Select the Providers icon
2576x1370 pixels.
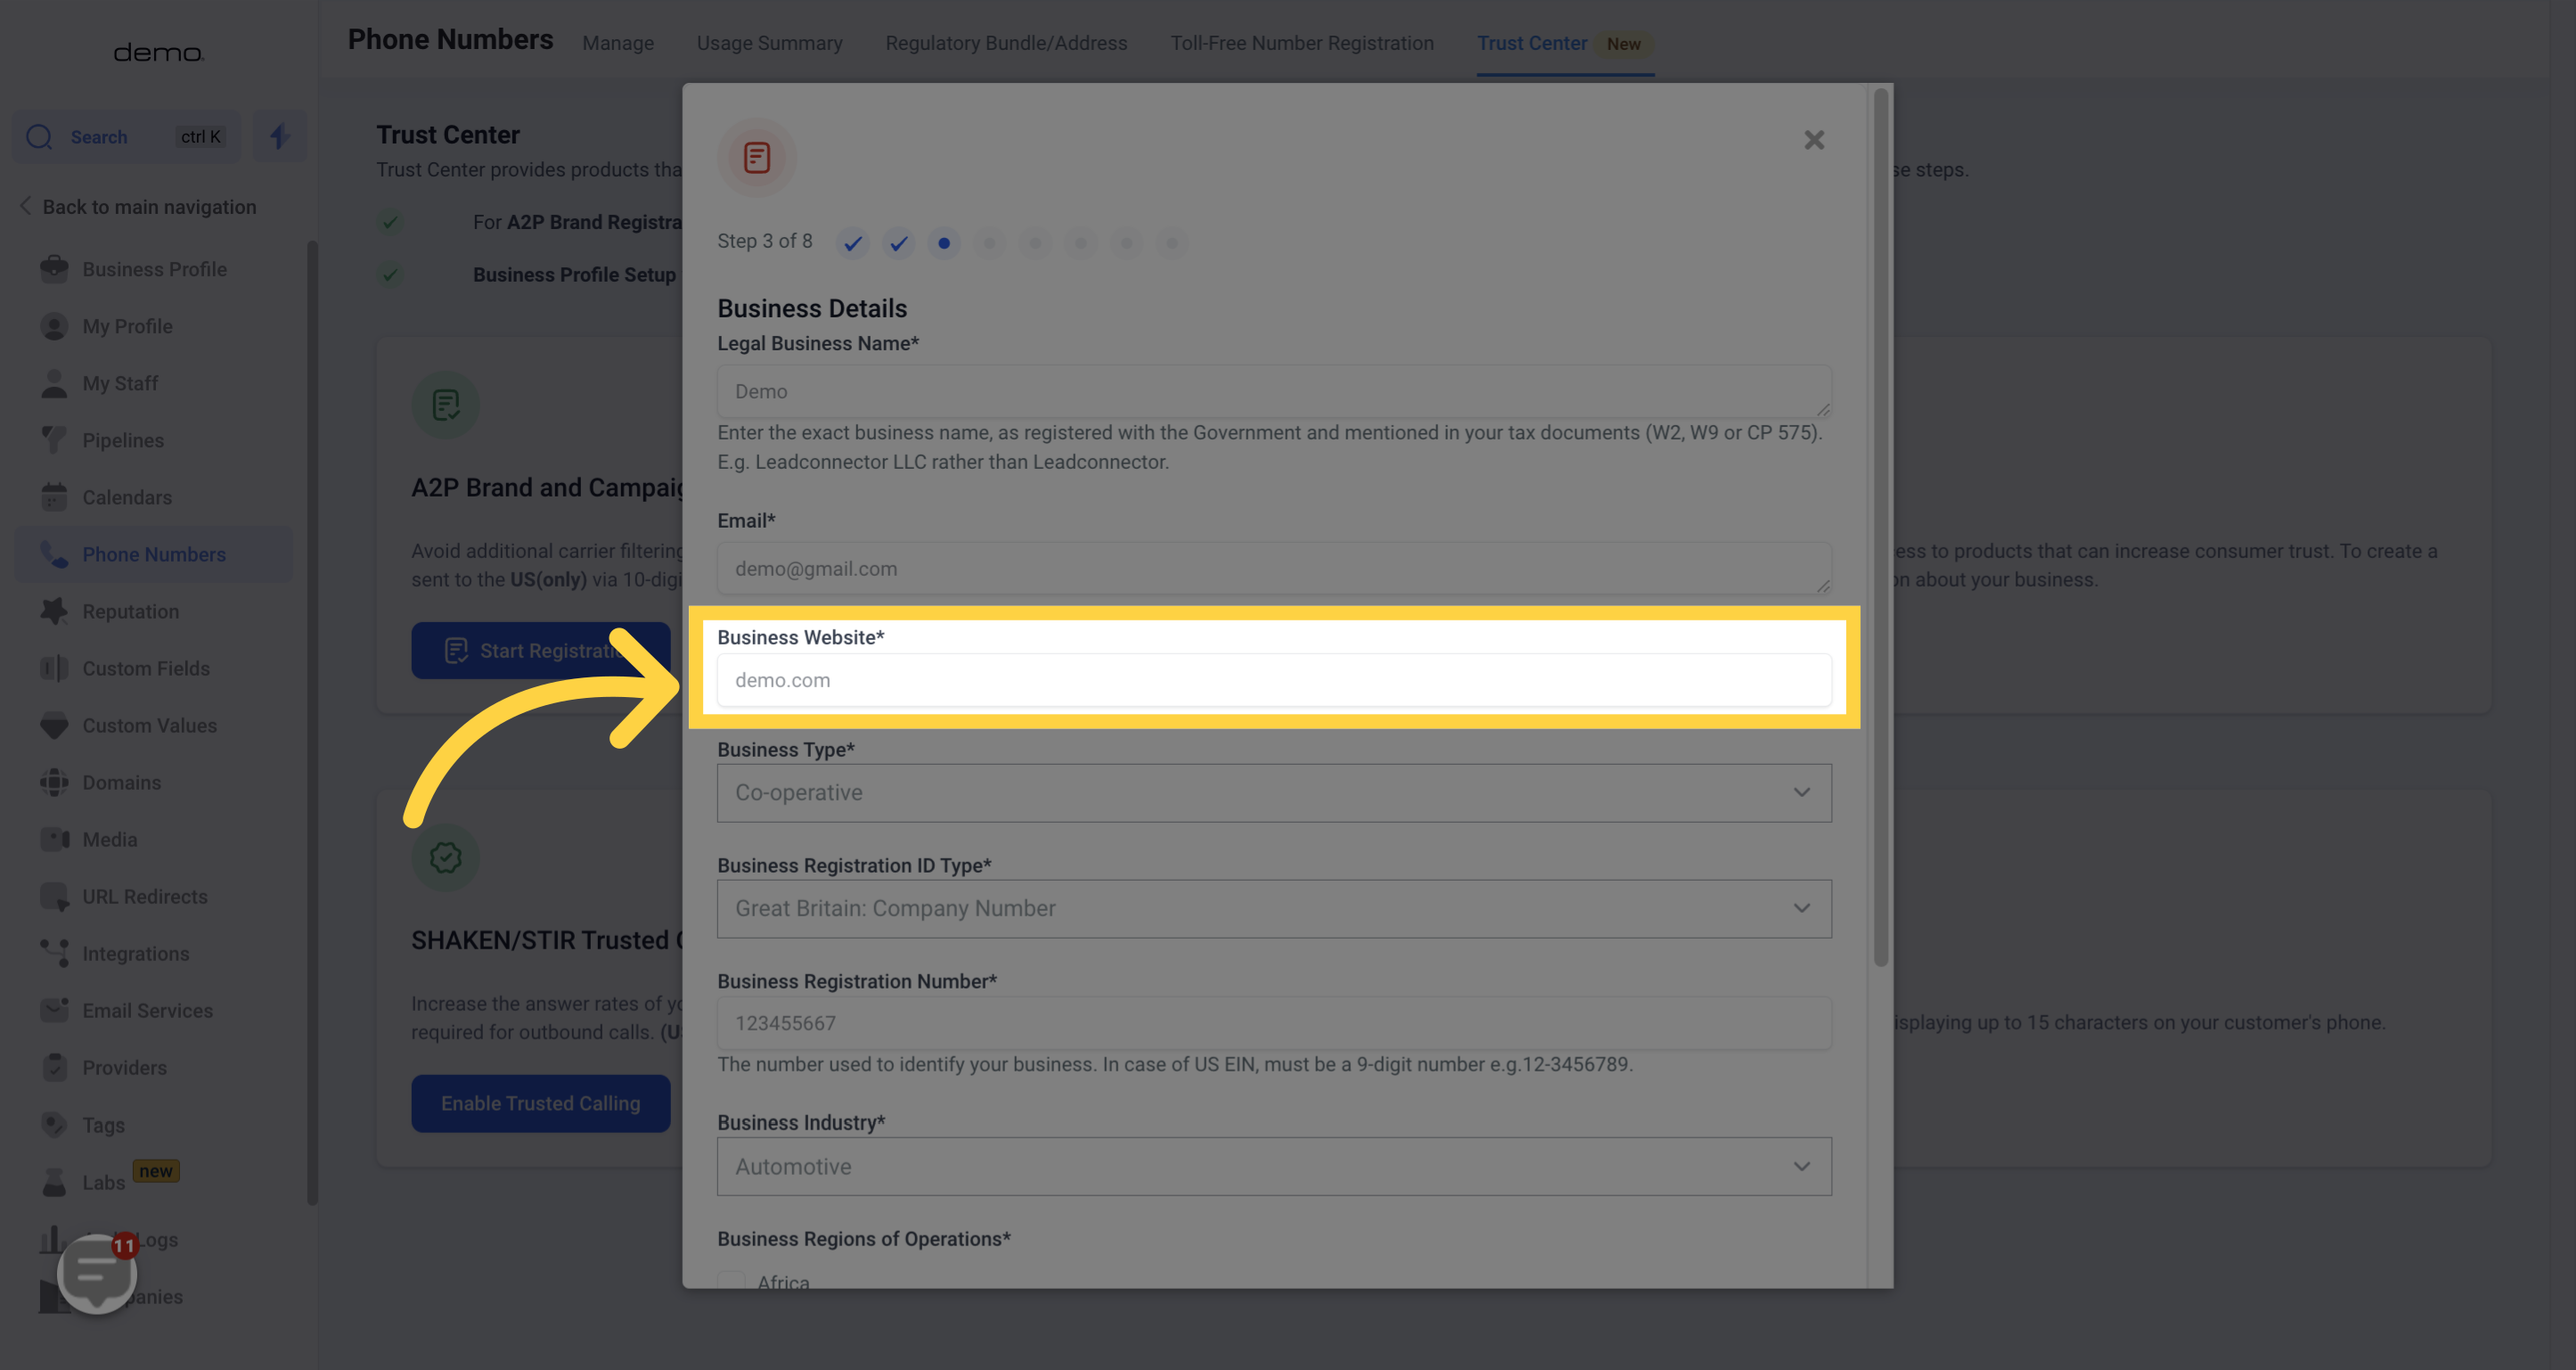[54, 1067]
